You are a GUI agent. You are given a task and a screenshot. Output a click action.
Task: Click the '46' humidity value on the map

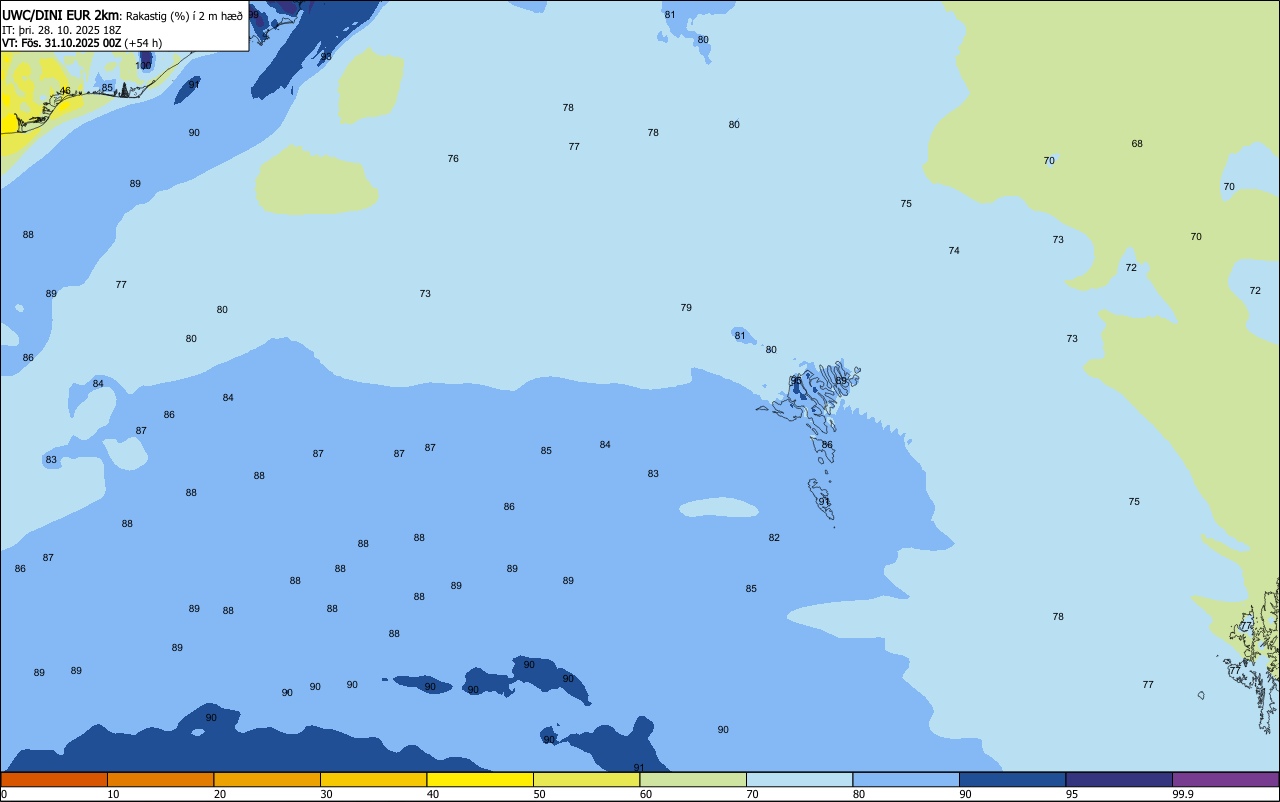click(65, 91)
